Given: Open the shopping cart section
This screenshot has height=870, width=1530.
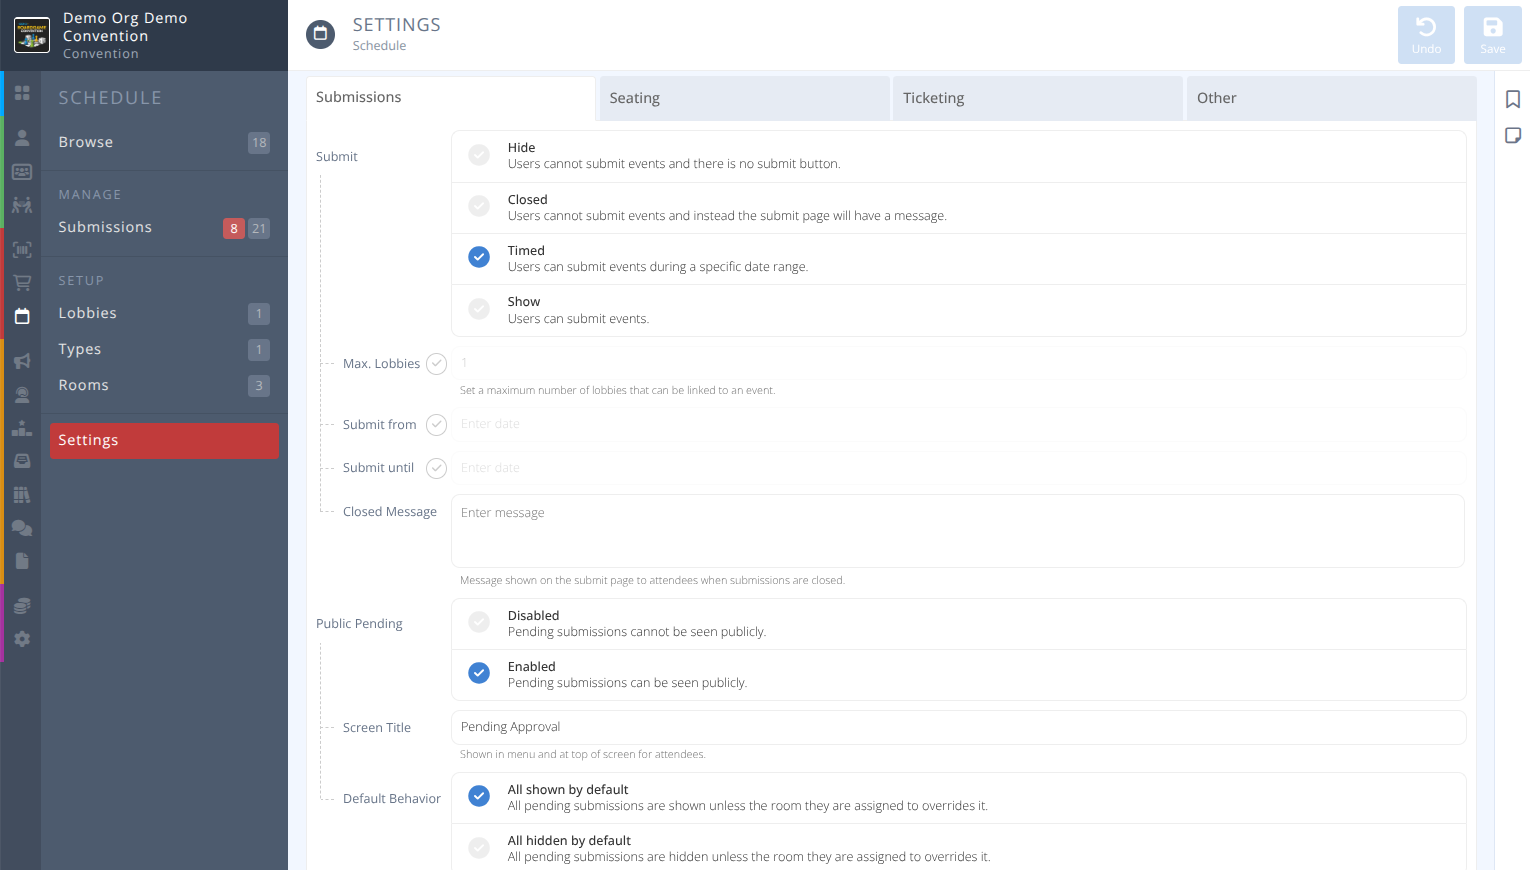Looking at the screenshot, I should [x=21, y=281].
